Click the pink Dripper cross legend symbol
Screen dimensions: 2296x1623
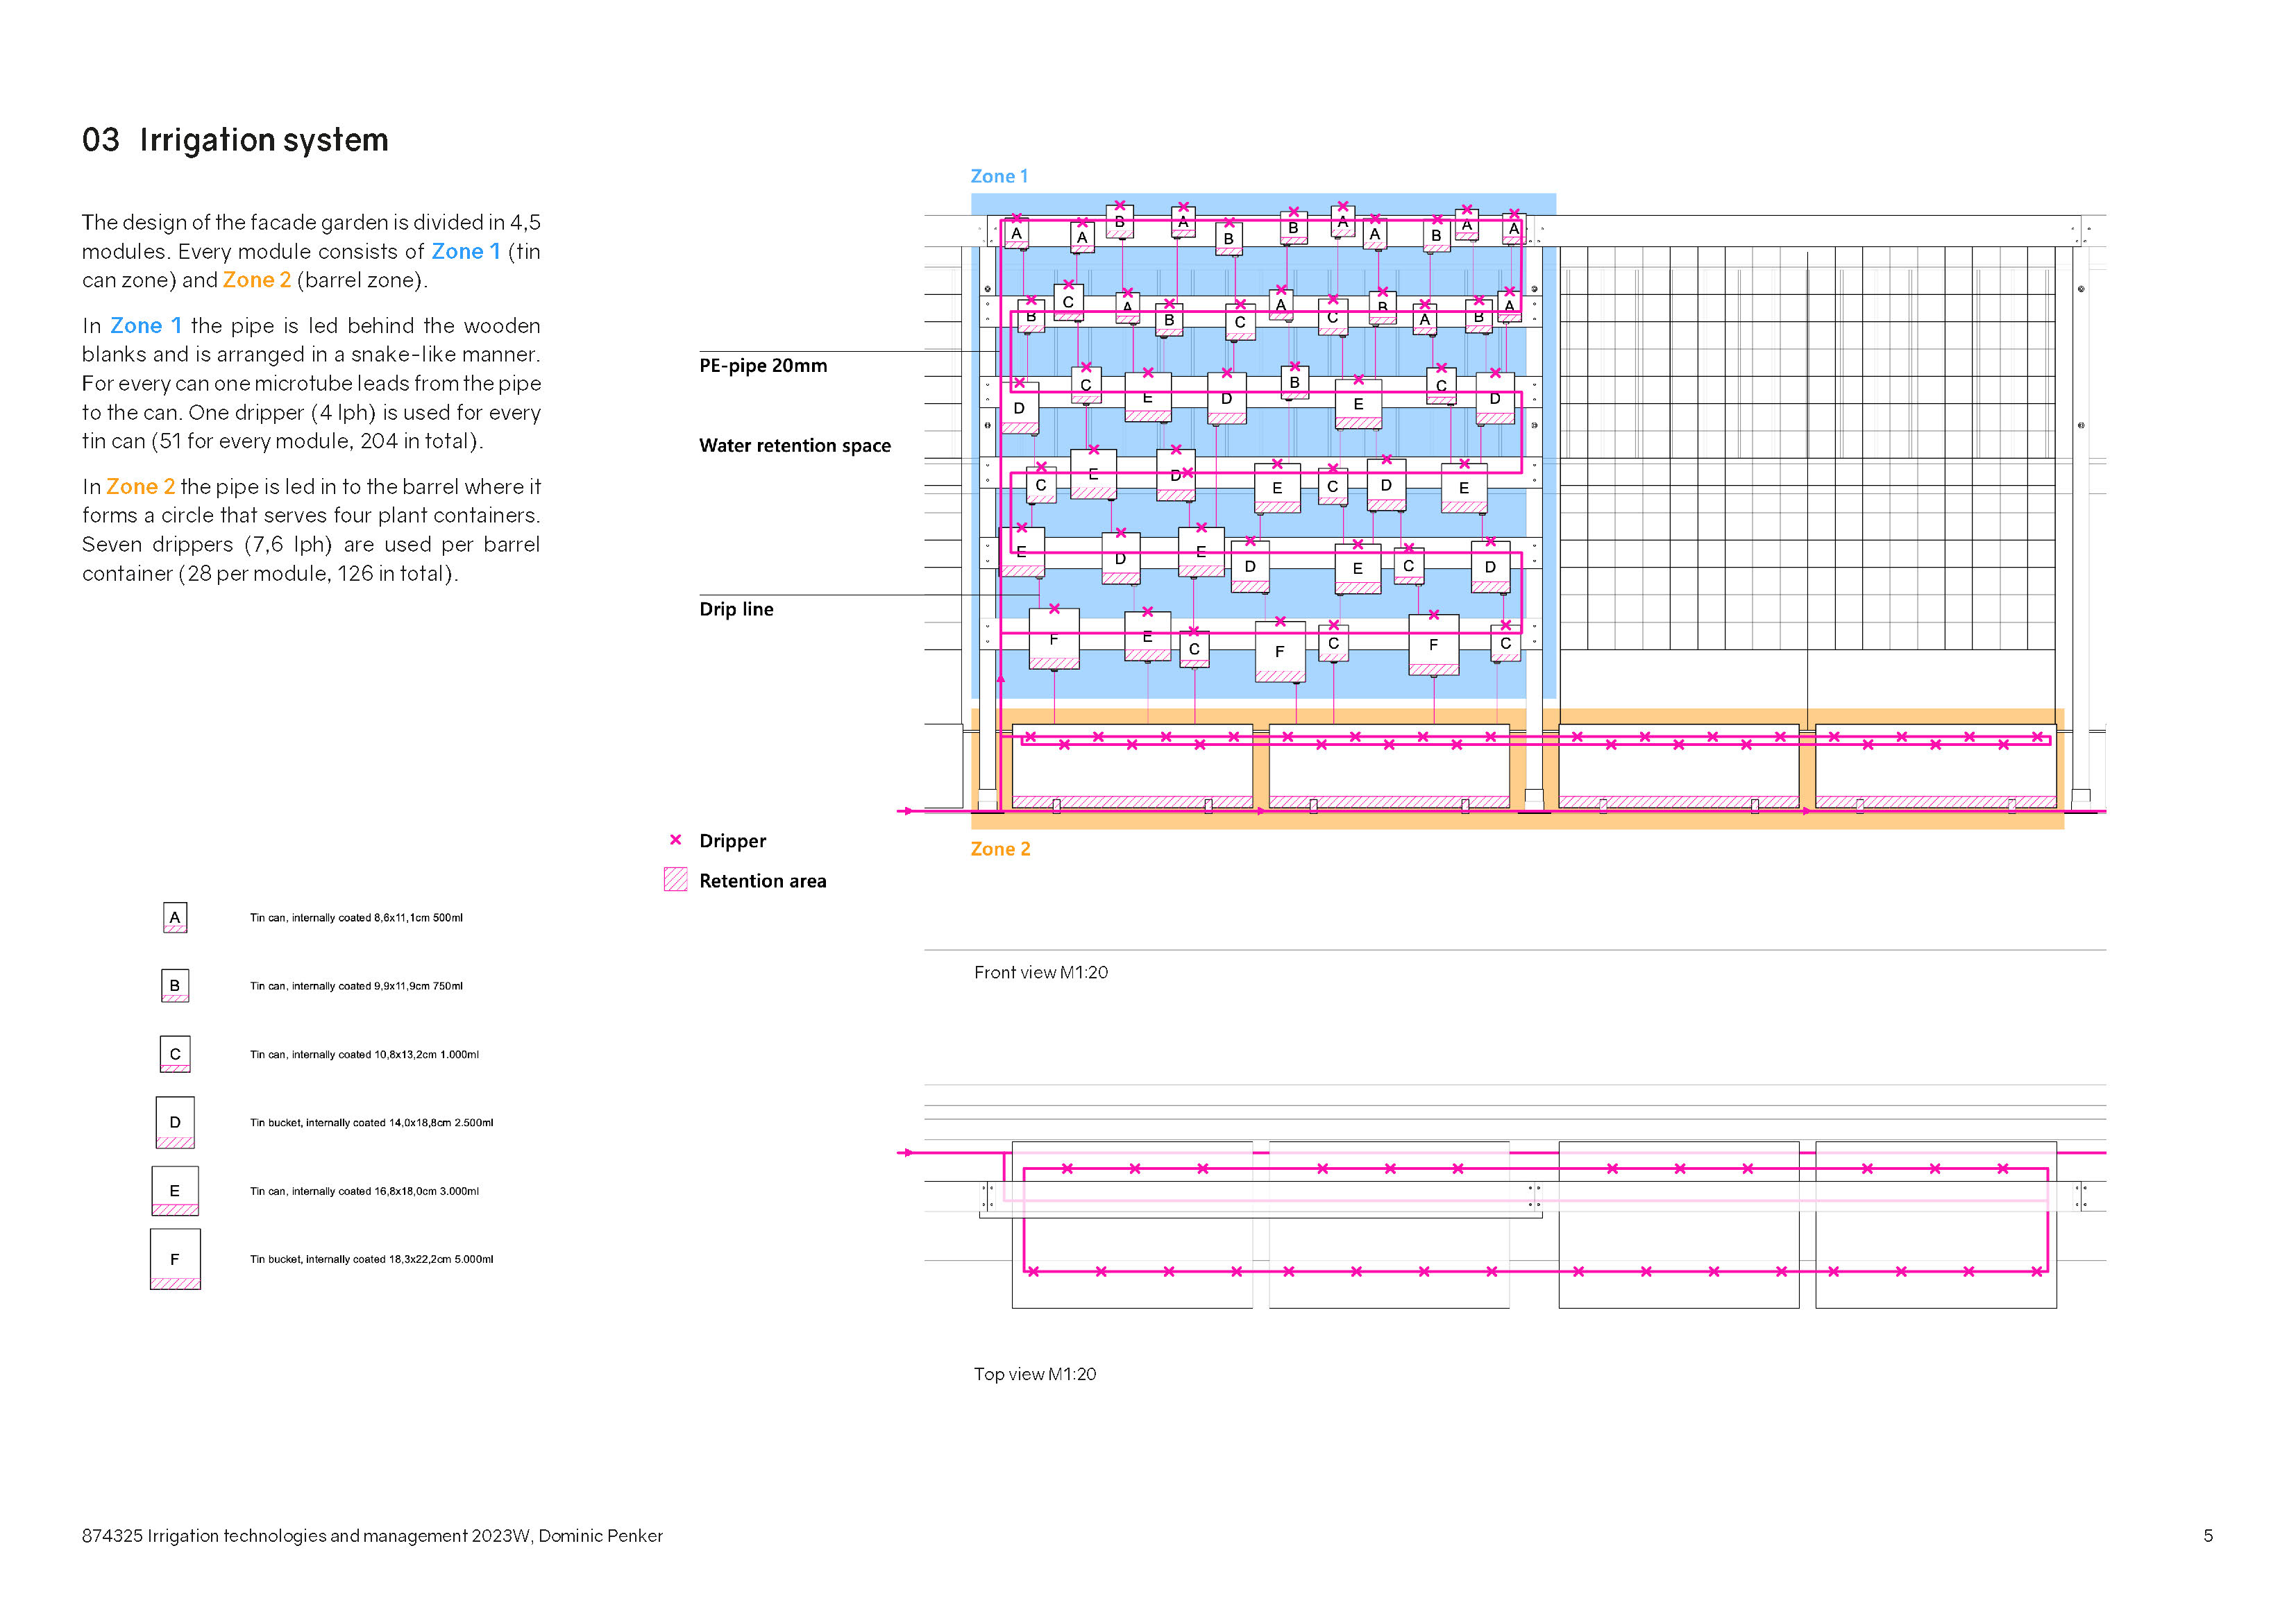pyautogui.click(x=676, y=840)
